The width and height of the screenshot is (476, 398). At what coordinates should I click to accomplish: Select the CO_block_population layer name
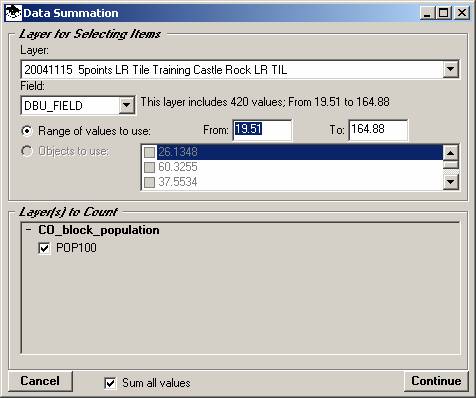(99, 230)
